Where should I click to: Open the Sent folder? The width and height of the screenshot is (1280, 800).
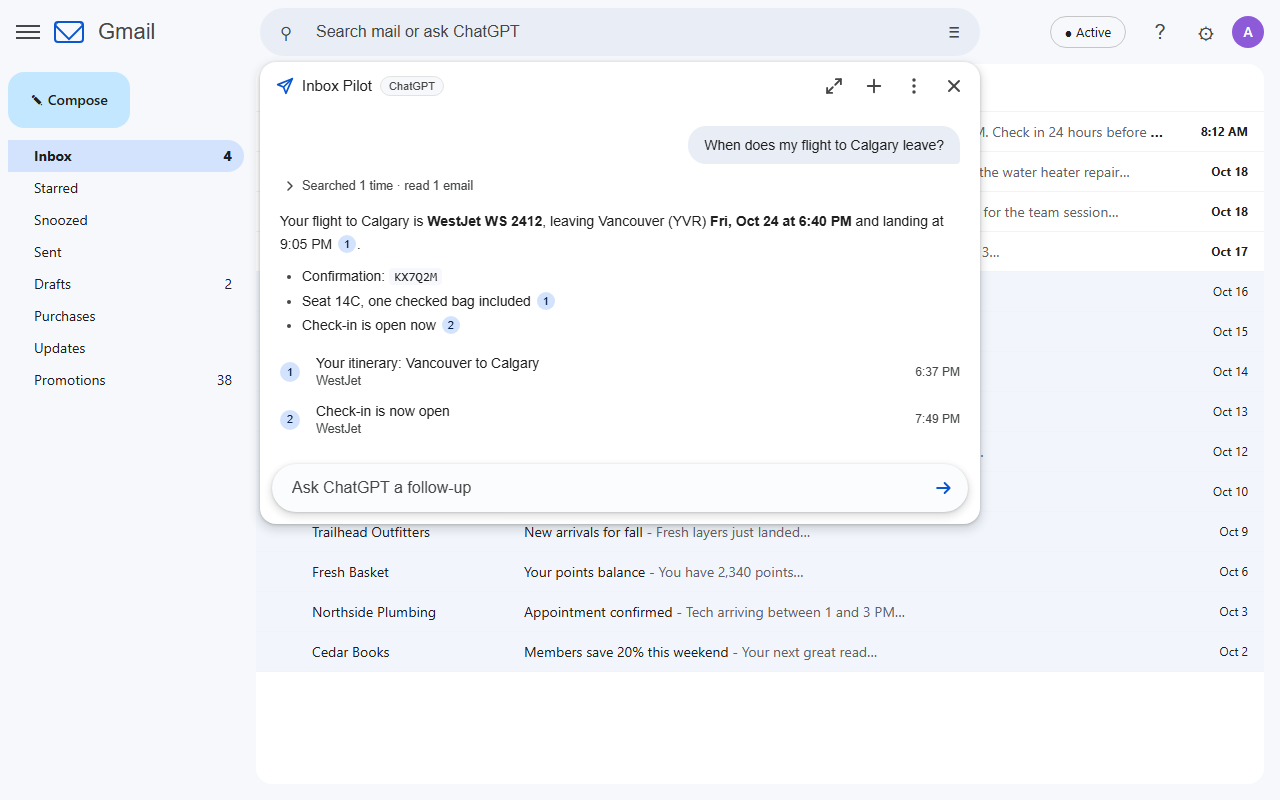coord(126,252)
